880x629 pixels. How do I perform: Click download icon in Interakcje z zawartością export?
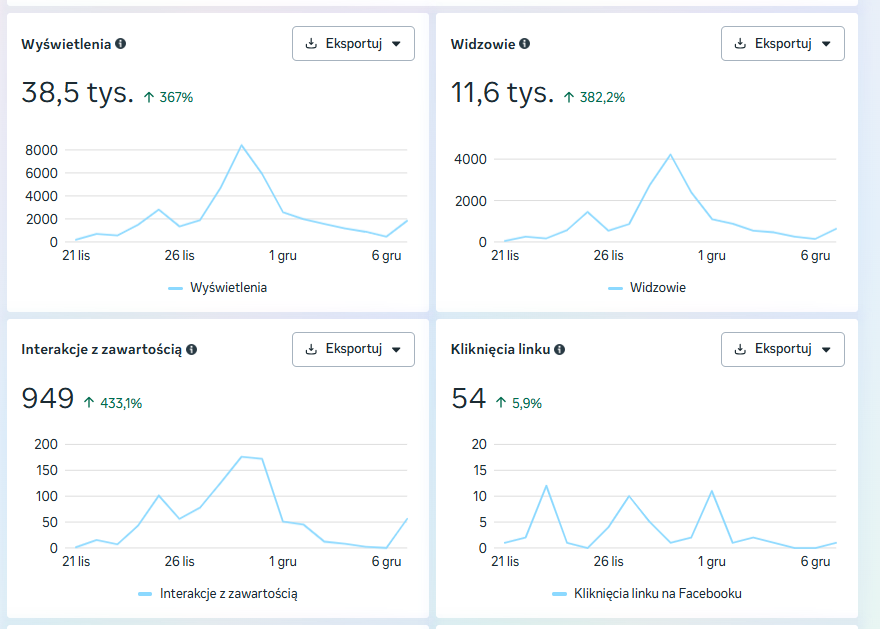click(x=311, y=350)
